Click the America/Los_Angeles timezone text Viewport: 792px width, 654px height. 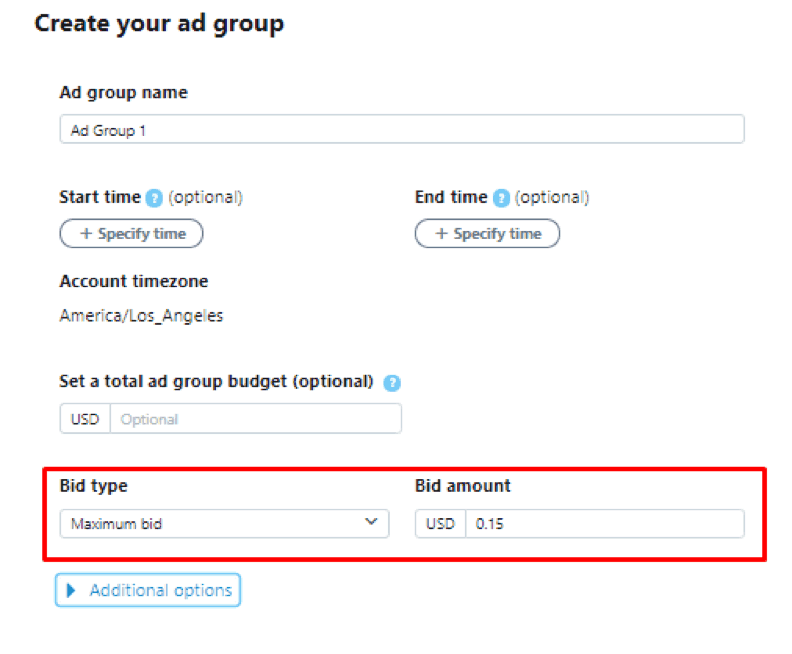click(141, 316)
